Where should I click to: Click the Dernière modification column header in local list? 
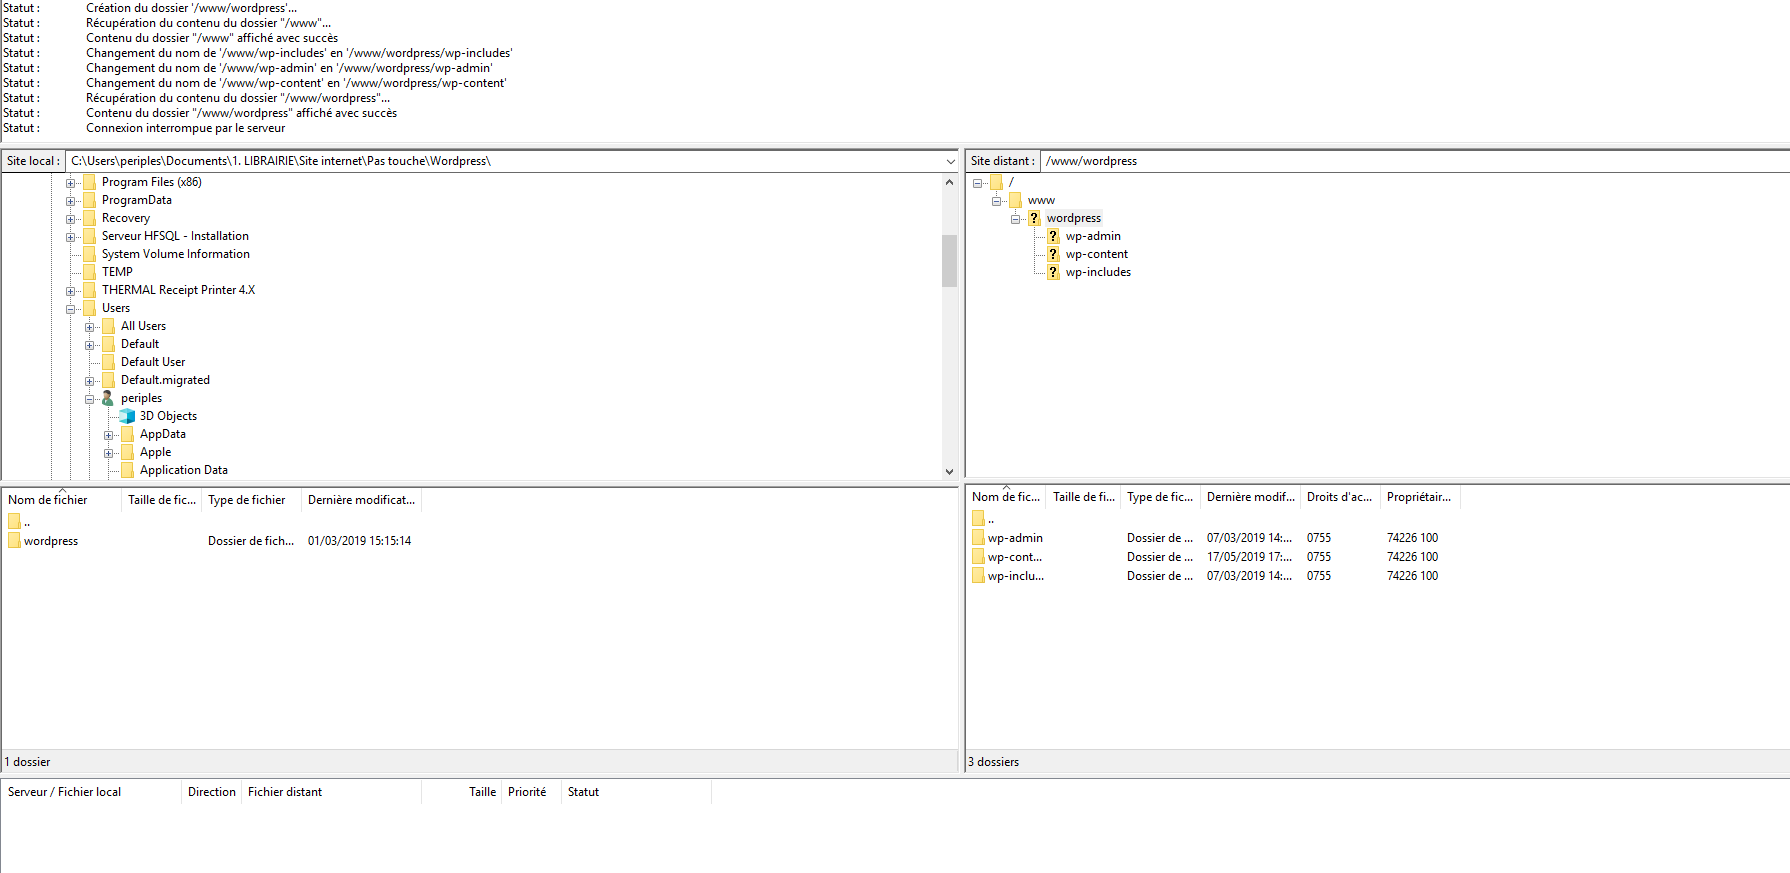click(360, 500)
